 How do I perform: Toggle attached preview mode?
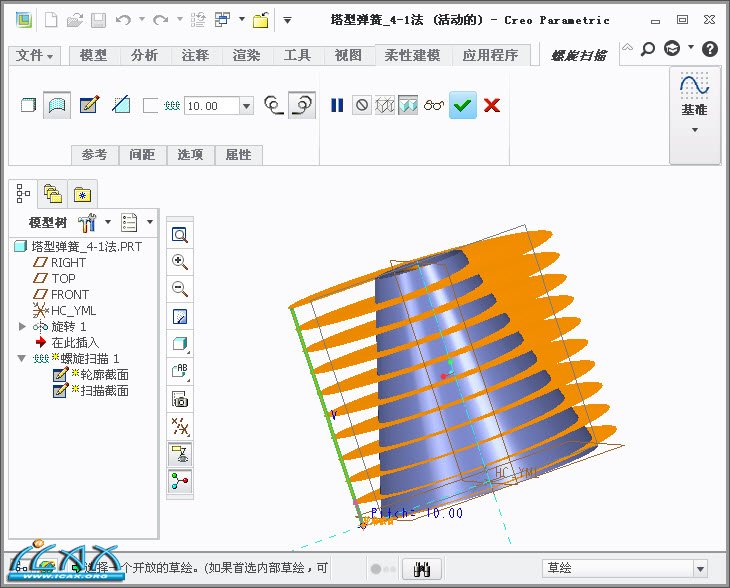pyautogui.click(x=408, y=105)
